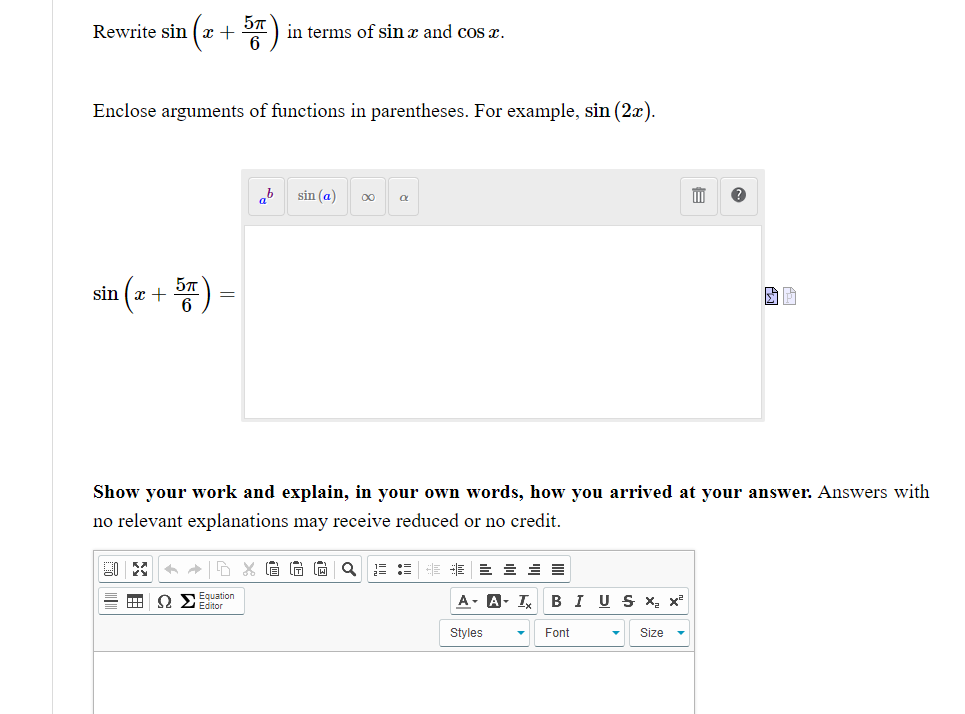Open the text color picker
Screen dimensions: 965x714
[465, 601]
